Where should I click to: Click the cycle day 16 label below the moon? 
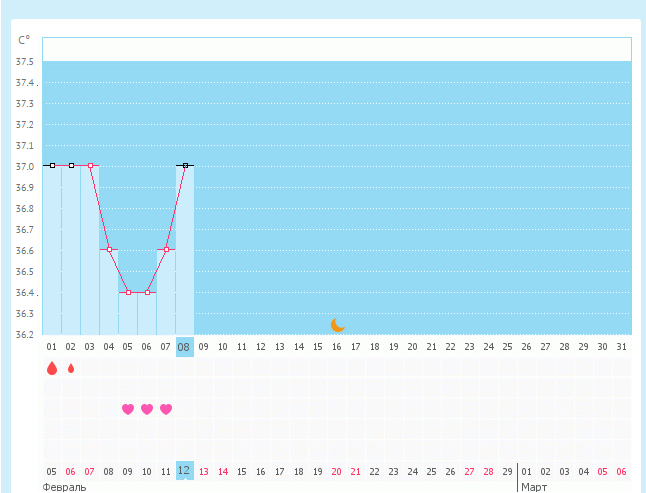pyautogui.click(x=336, y=347)
